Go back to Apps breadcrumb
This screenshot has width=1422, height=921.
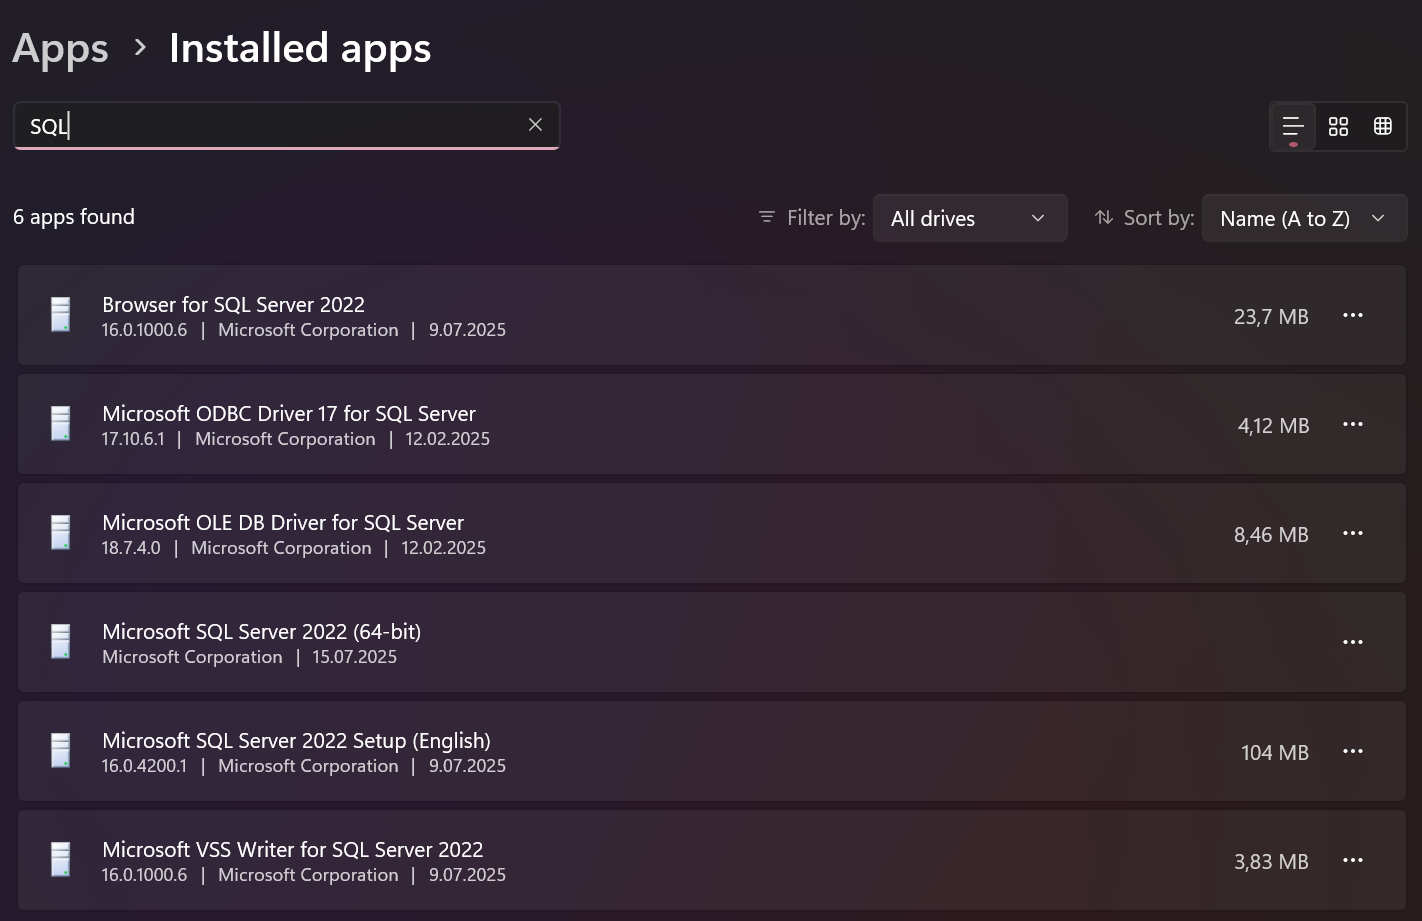point(60,48)
